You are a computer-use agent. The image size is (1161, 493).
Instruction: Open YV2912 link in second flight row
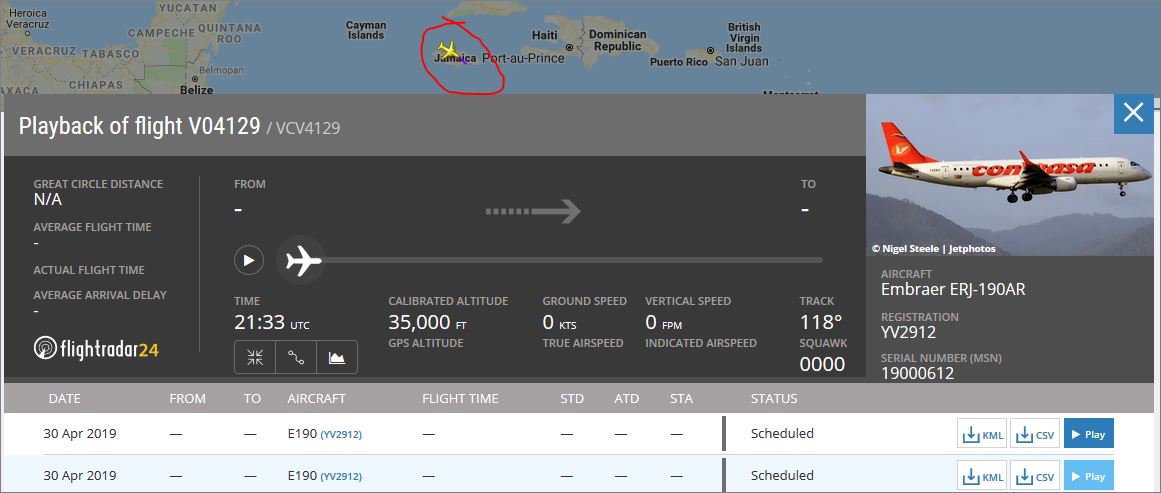(341, 476)
